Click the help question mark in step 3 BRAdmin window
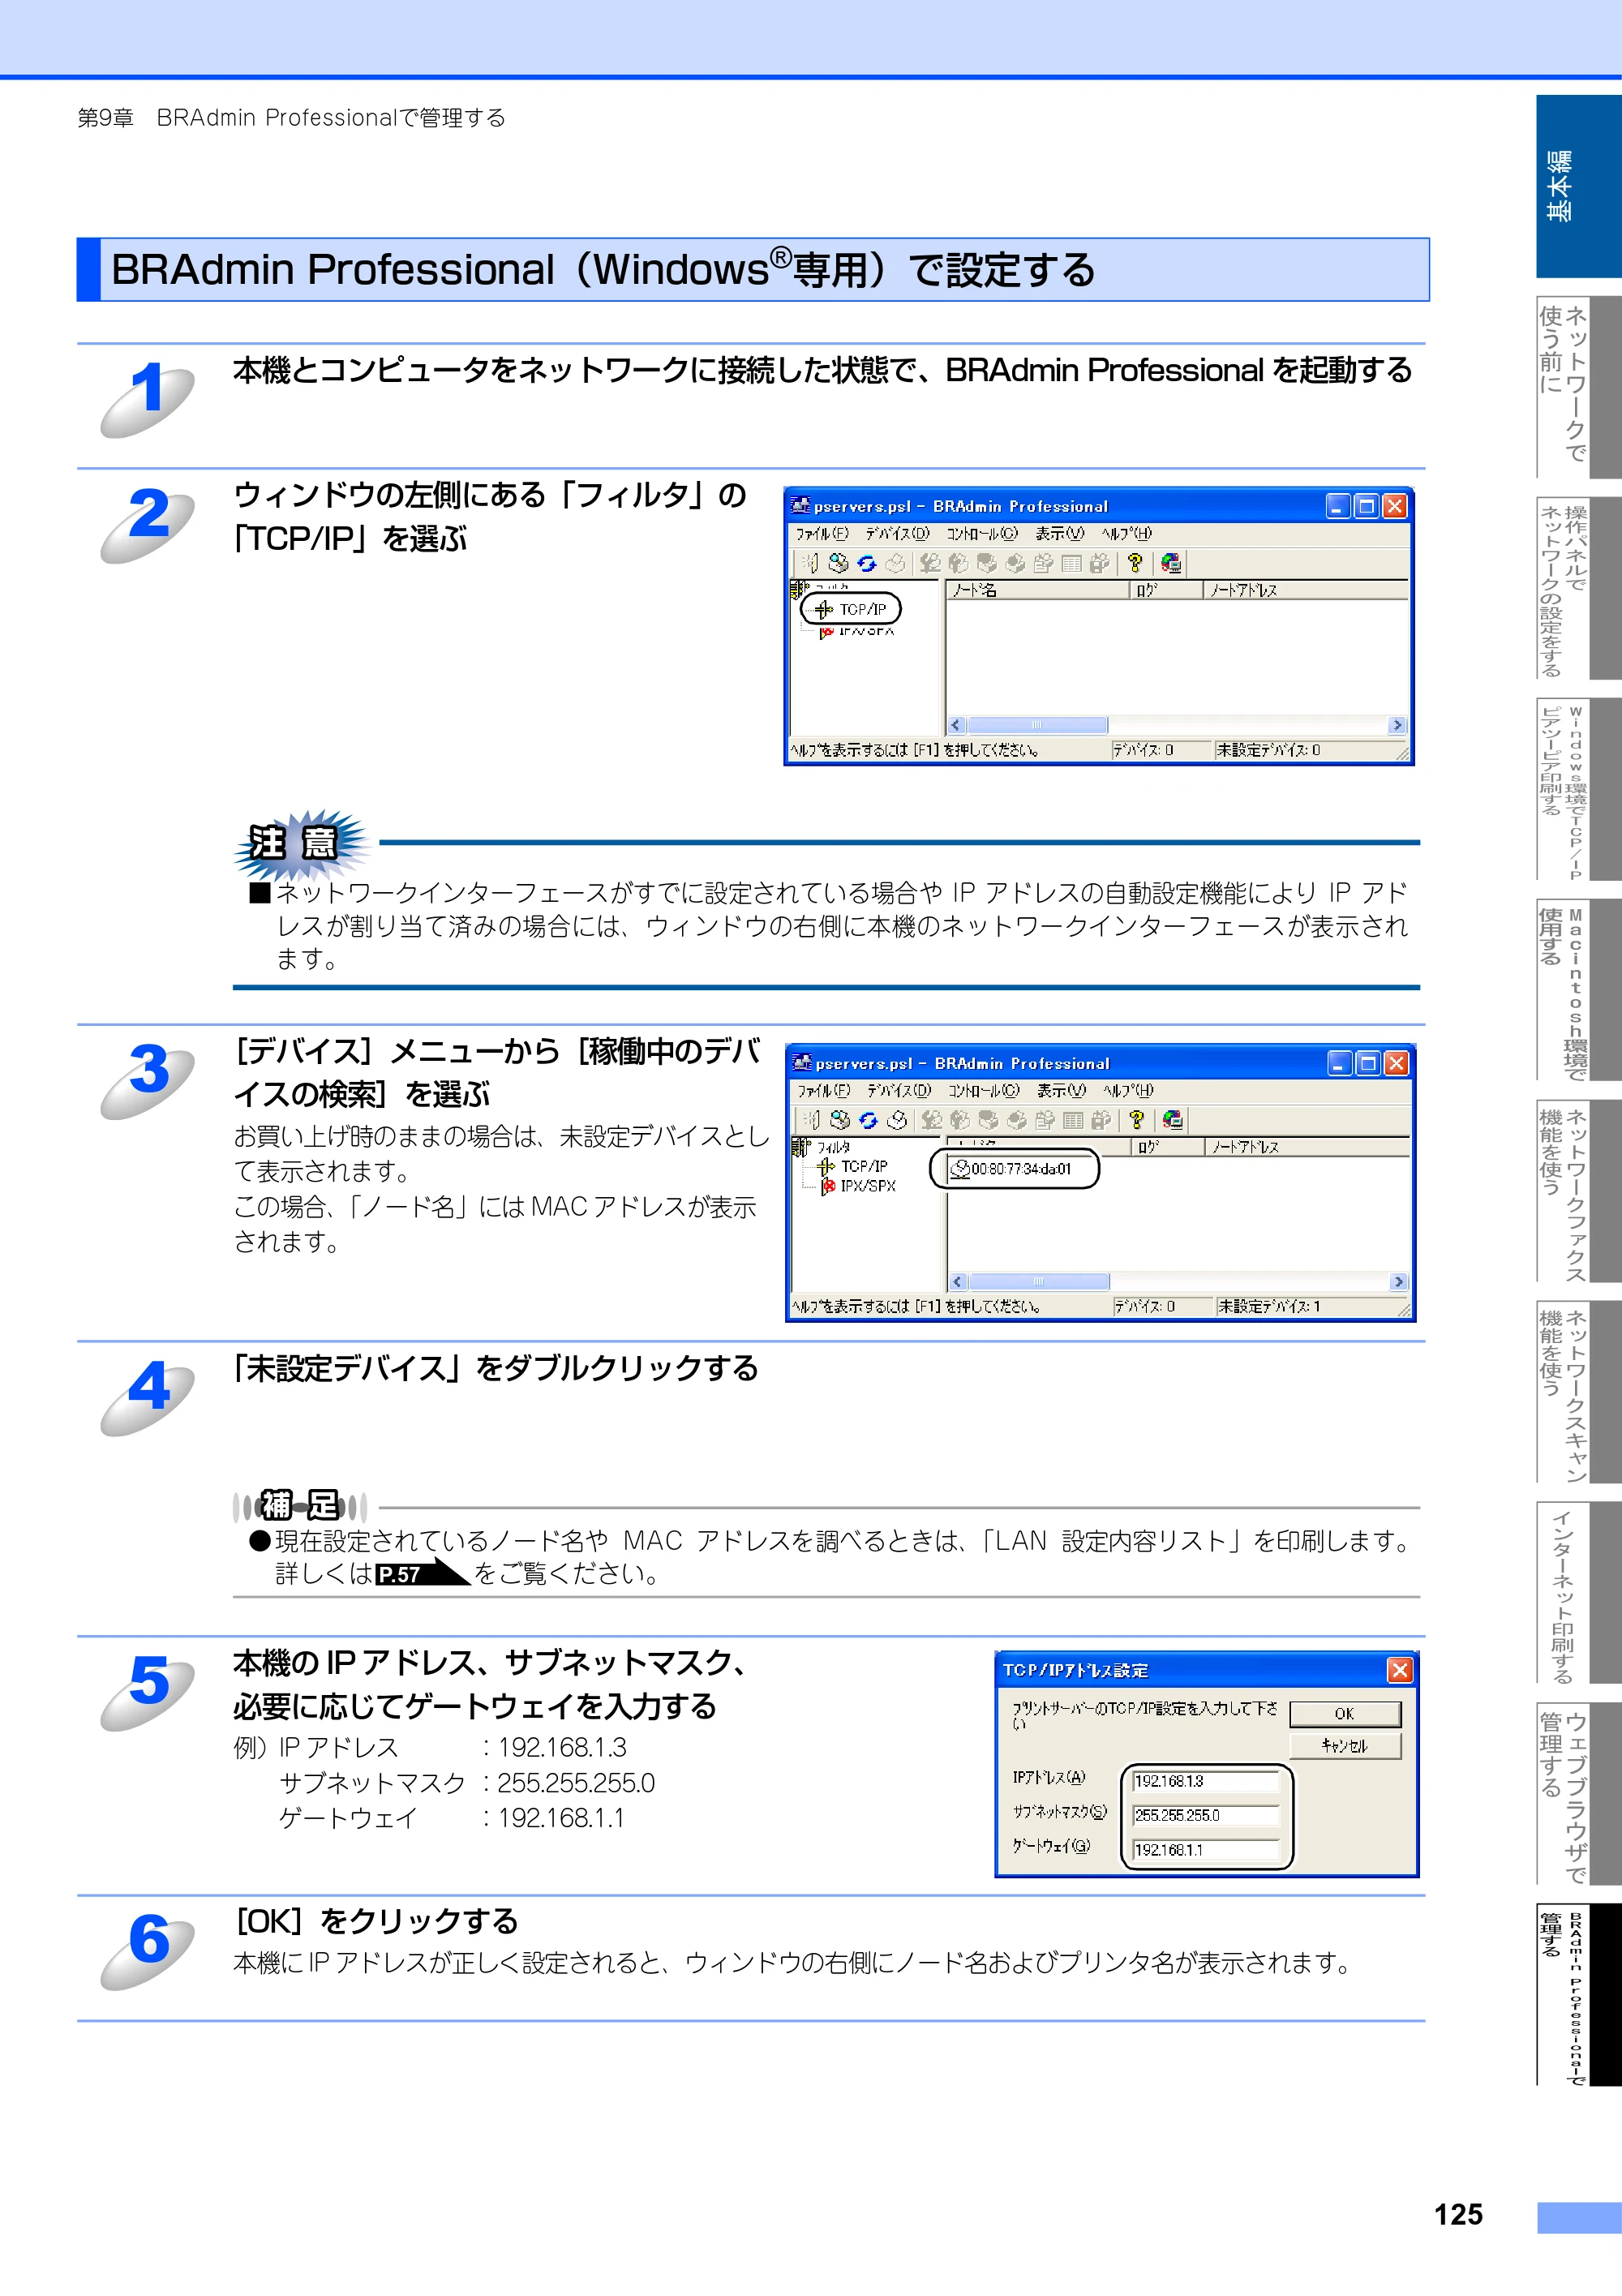Screen dimensions: 1622x2296 pyautogui.click(x=1136, y=1120)
